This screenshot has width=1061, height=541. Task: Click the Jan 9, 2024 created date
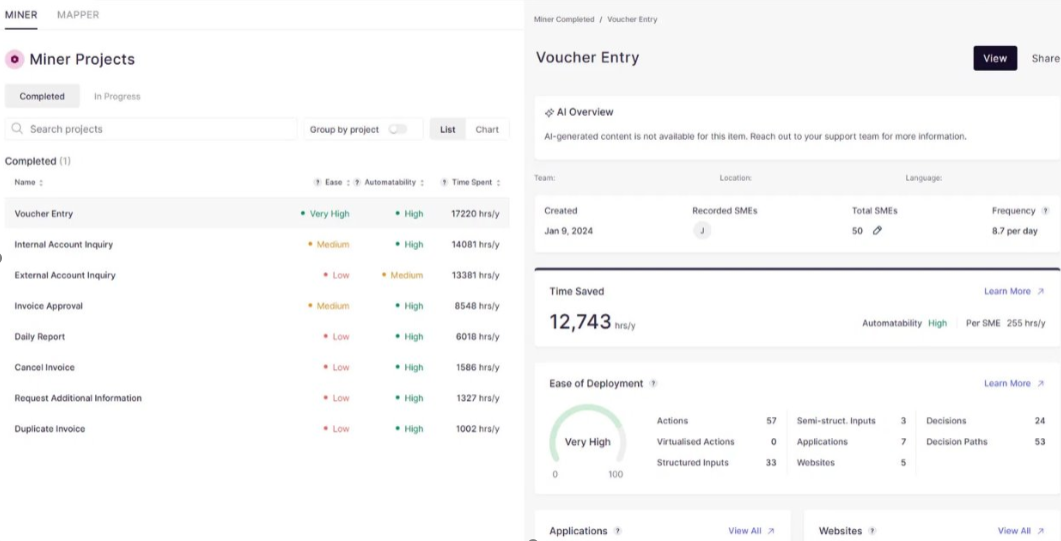(x=568, y=231)
